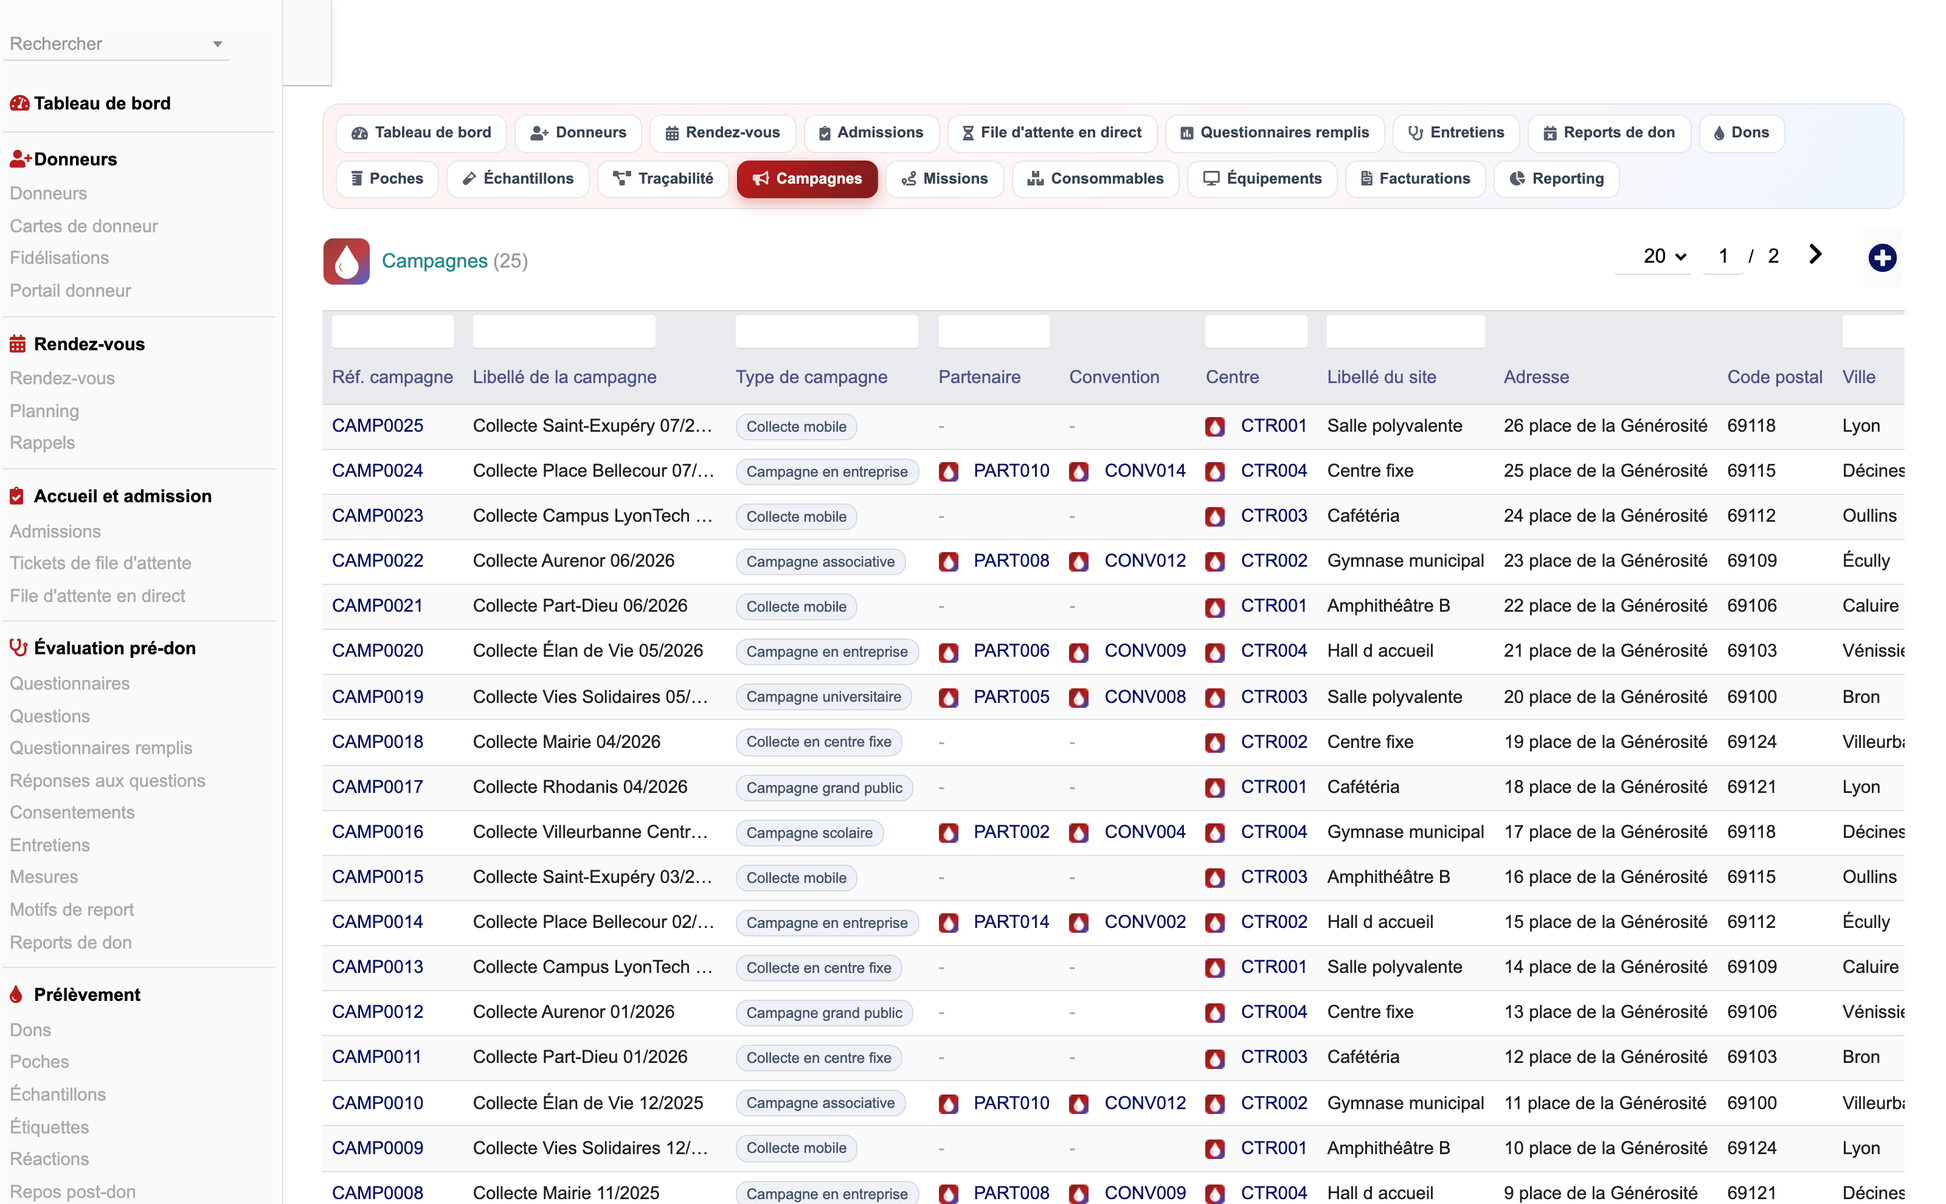
Task: Click Campagnes (25) heading title
Action: pyautogui.click(x=454, y=261)
